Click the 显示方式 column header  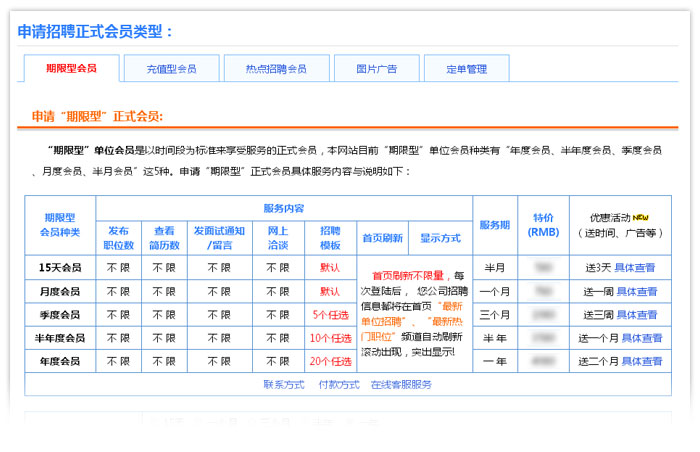[x=440, y=238]
